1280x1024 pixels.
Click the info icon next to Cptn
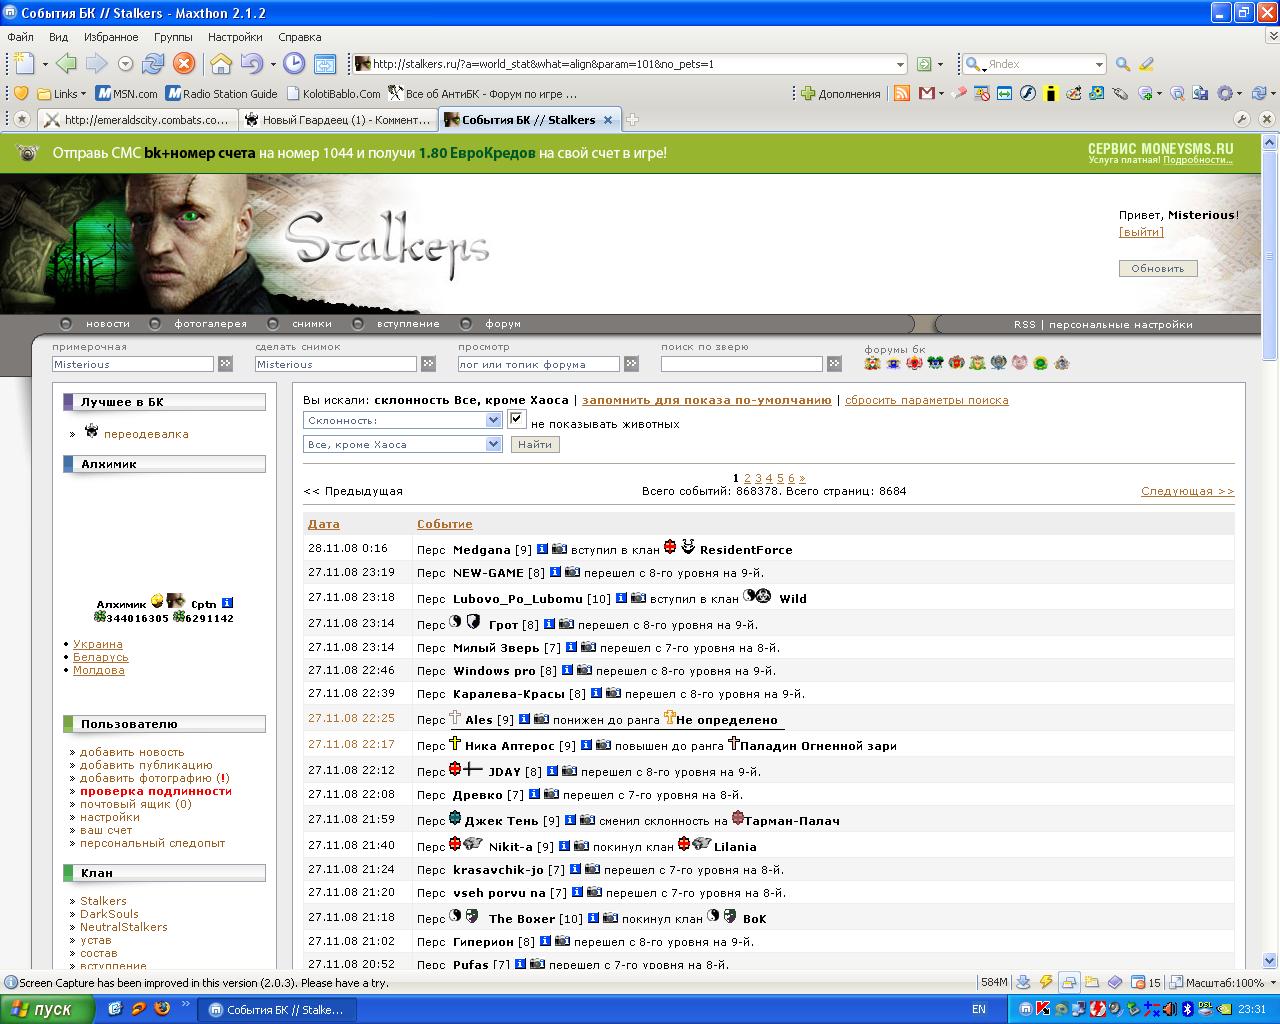[x=227, y=603]
